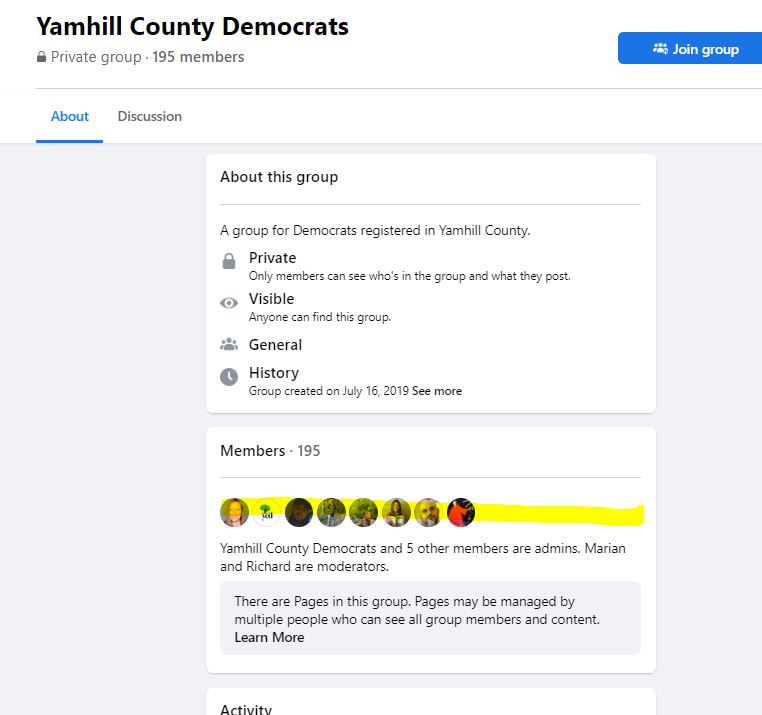Click the padlock icon next to Private

tap(229, 261)
